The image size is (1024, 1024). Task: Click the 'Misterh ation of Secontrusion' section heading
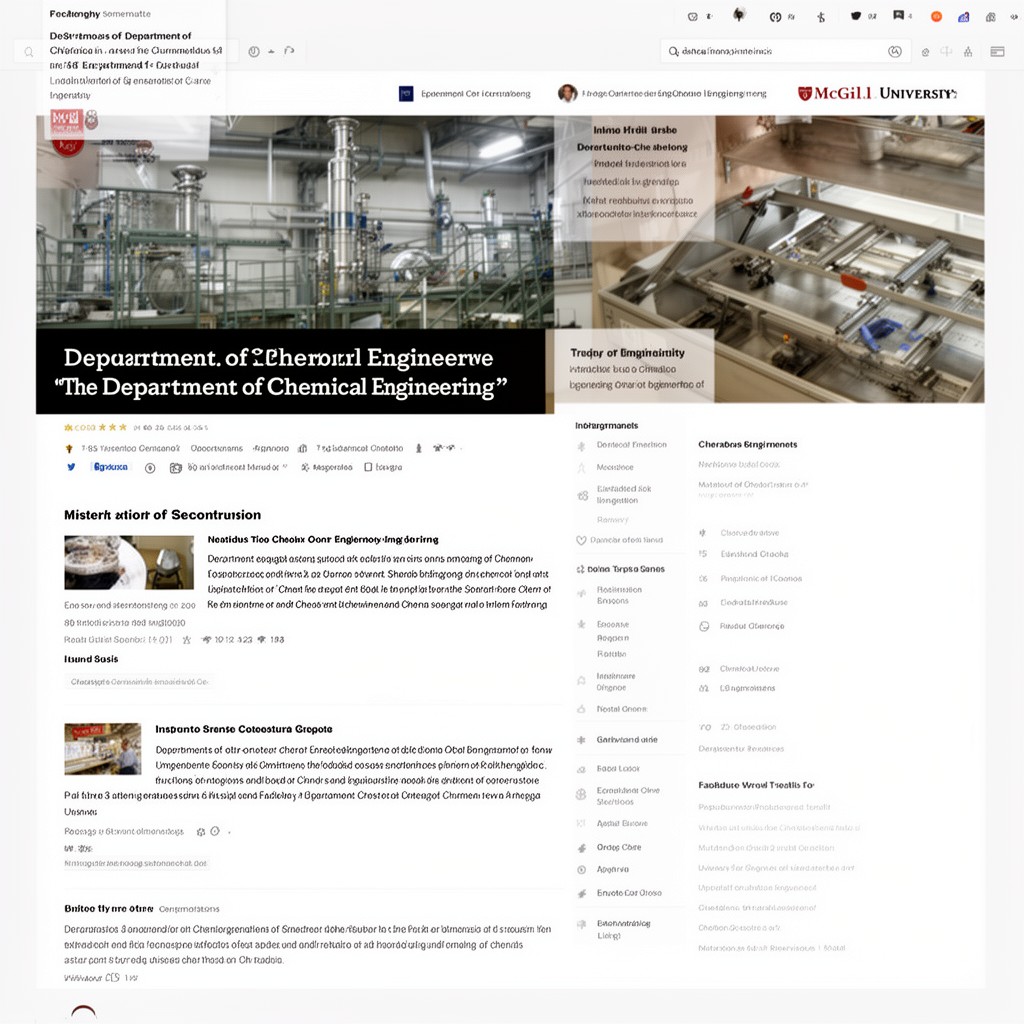pos(162,515)
